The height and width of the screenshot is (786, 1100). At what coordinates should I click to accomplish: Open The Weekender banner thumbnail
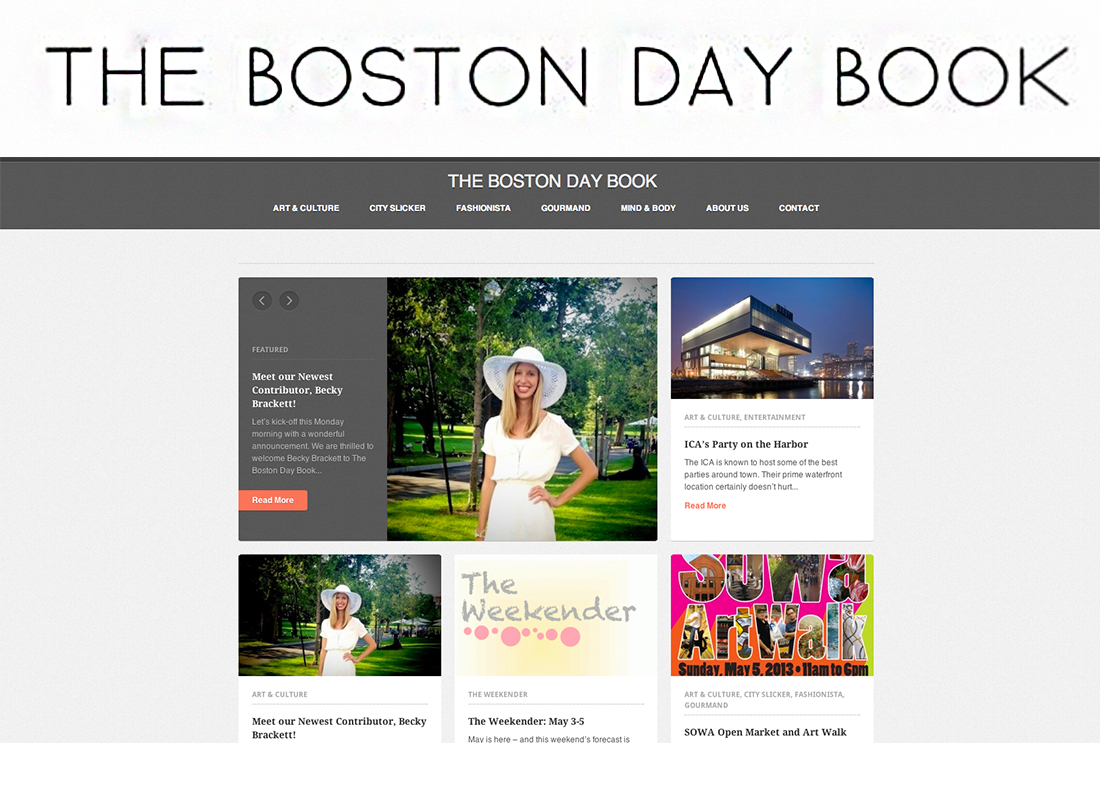pos(556,615)
